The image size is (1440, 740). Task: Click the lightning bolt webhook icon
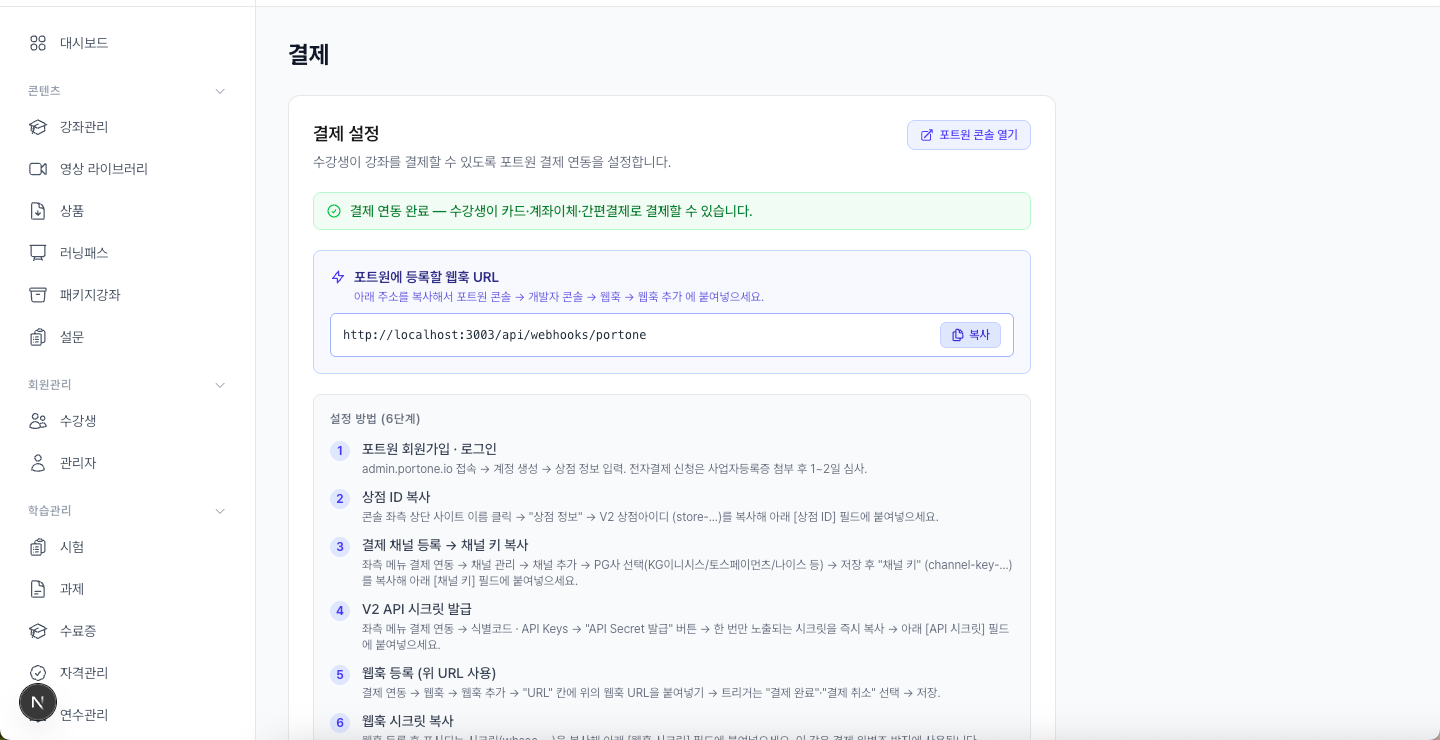[x=338, y=277]
